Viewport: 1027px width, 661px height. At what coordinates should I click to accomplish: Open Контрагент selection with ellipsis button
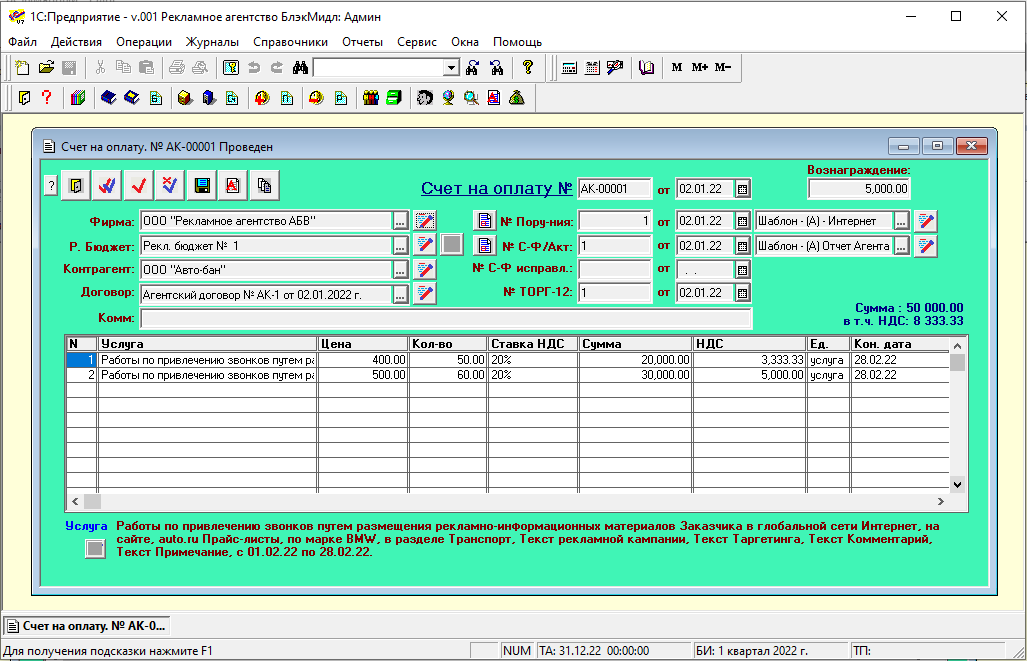(x=400, y=270)
